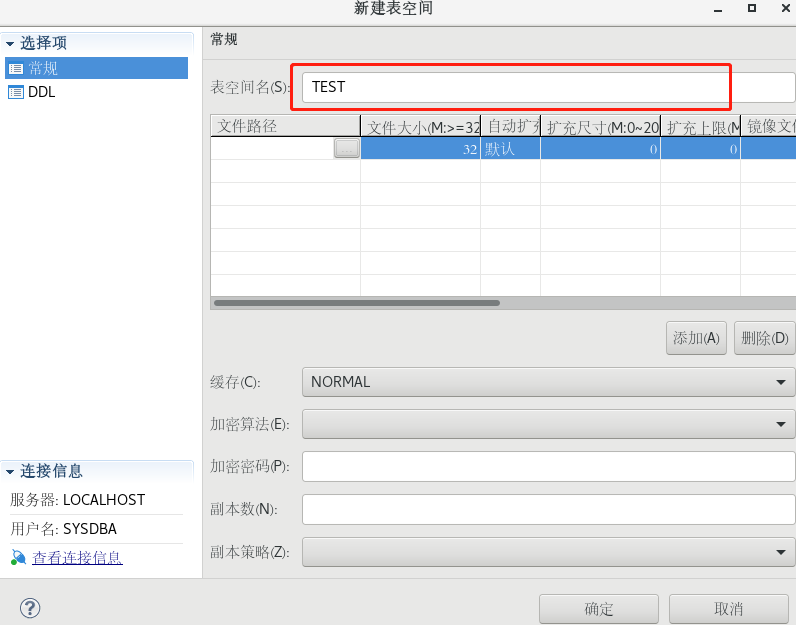Screen dimensions: 796x625
Task: Select the 常规 page icon
Action: (x=16, y=68)
